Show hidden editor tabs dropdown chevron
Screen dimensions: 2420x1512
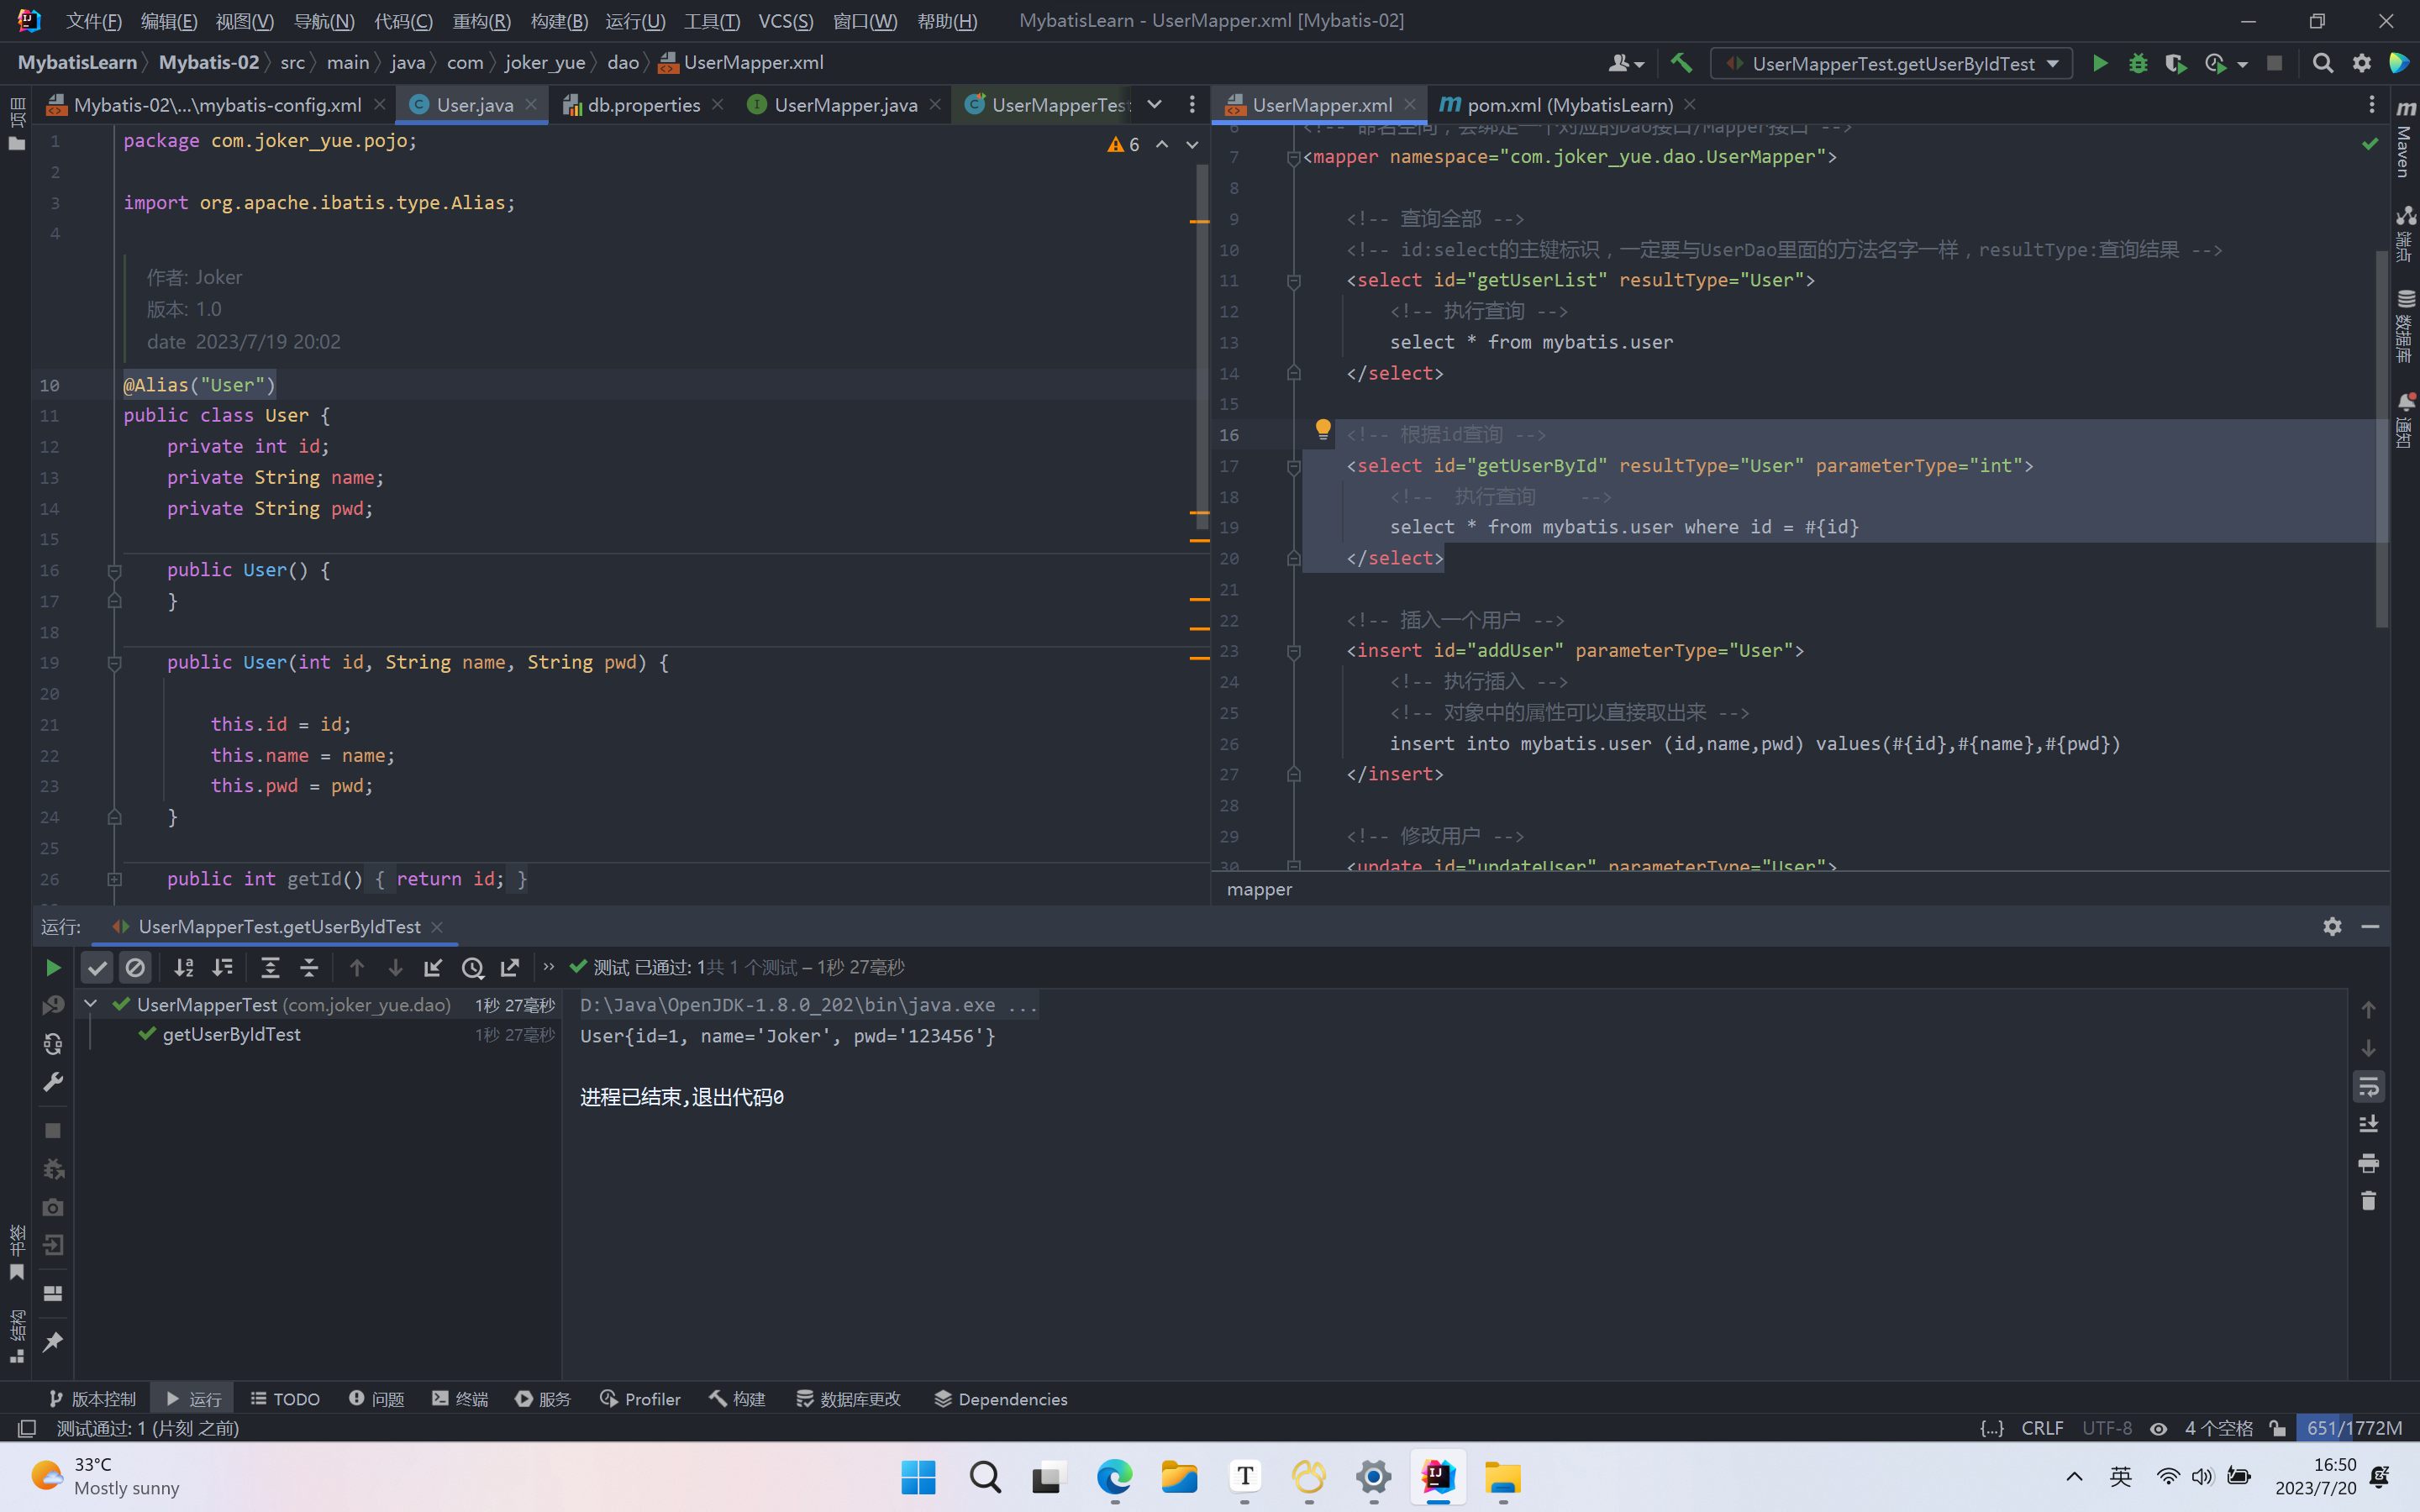pos(1154,104)
